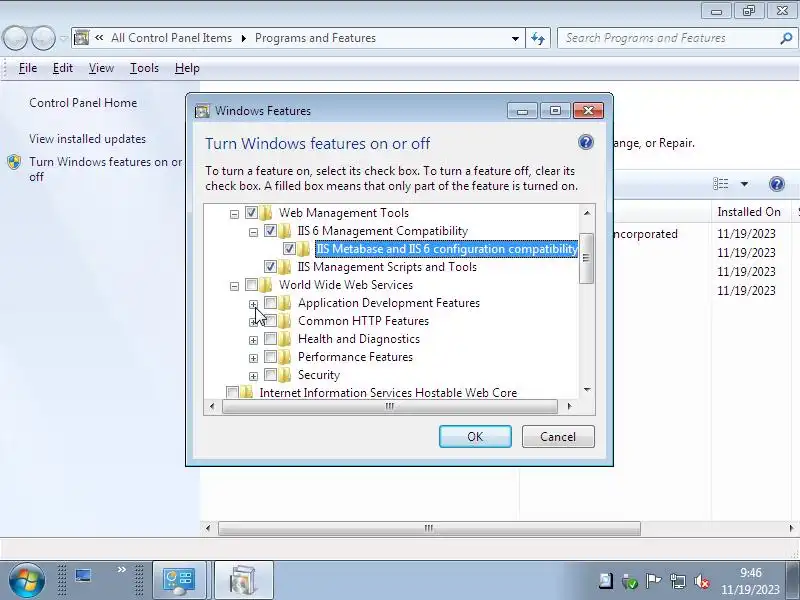Open the Help menu

(187, 68)
